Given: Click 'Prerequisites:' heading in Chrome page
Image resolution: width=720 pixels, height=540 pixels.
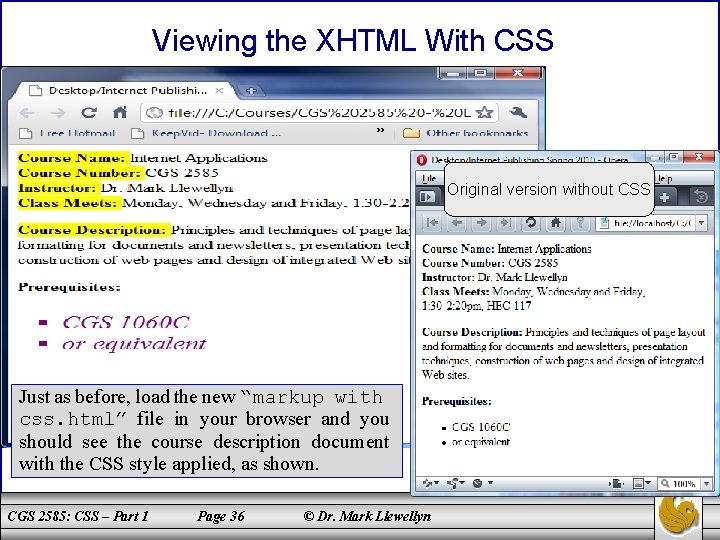Looking at the screenshot, I should (69, 287).
